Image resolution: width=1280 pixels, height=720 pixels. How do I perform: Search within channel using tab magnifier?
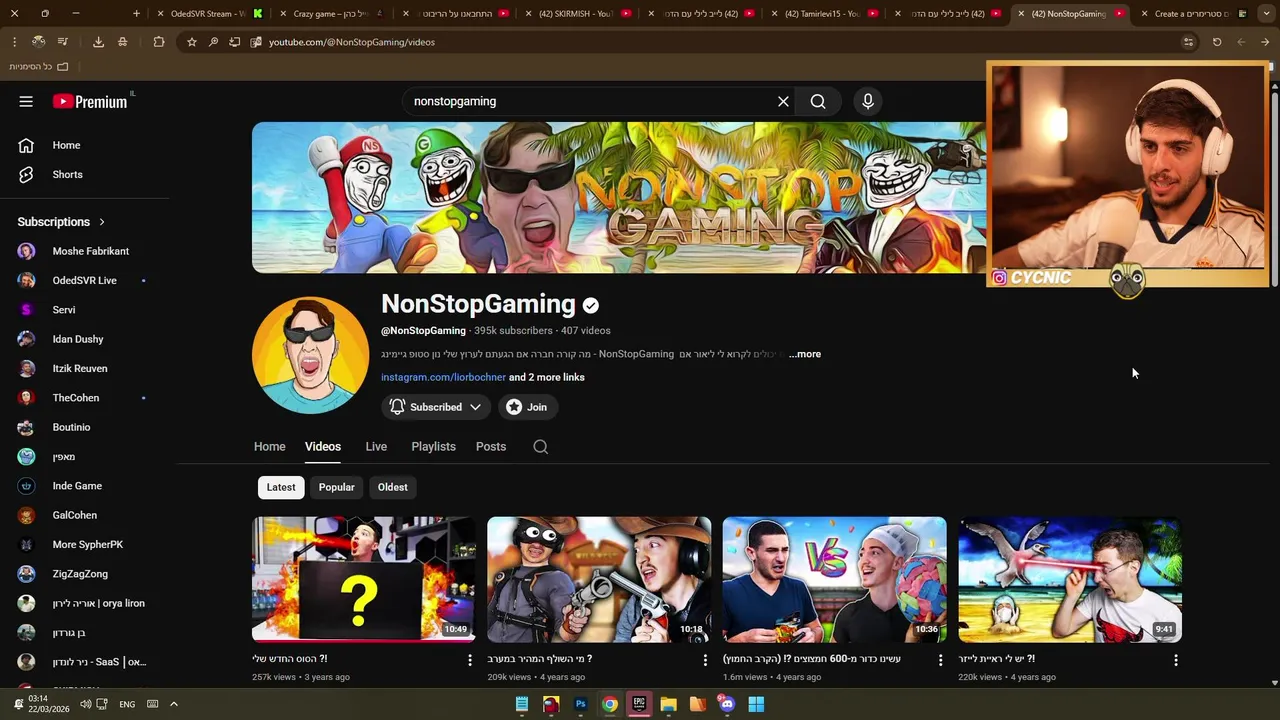tap(540, 447)
